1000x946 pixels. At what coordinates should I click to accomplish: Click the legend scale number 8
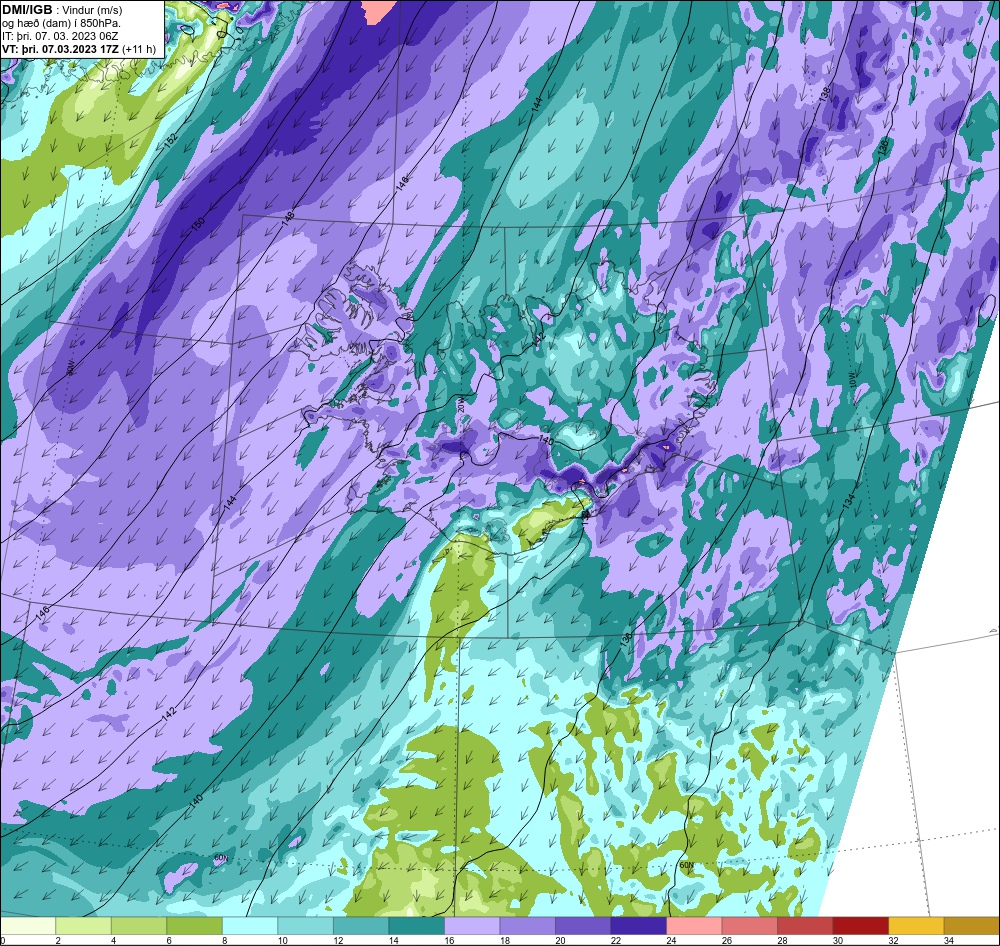(x=224, y=940)
